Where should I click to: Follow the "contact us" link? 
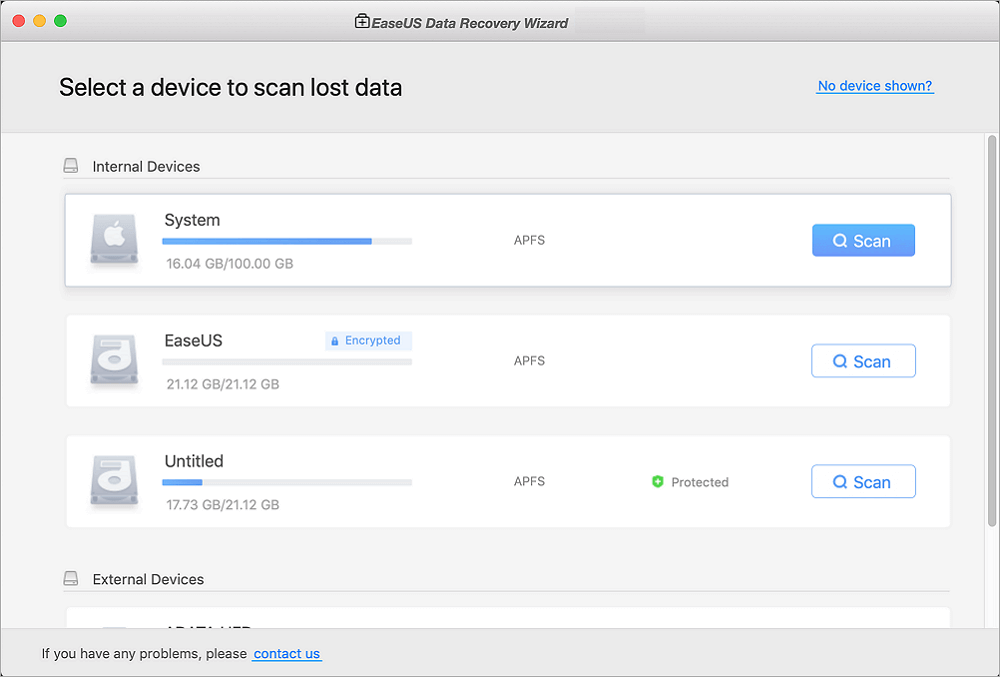pyautogui.click(x=287, y=654)
